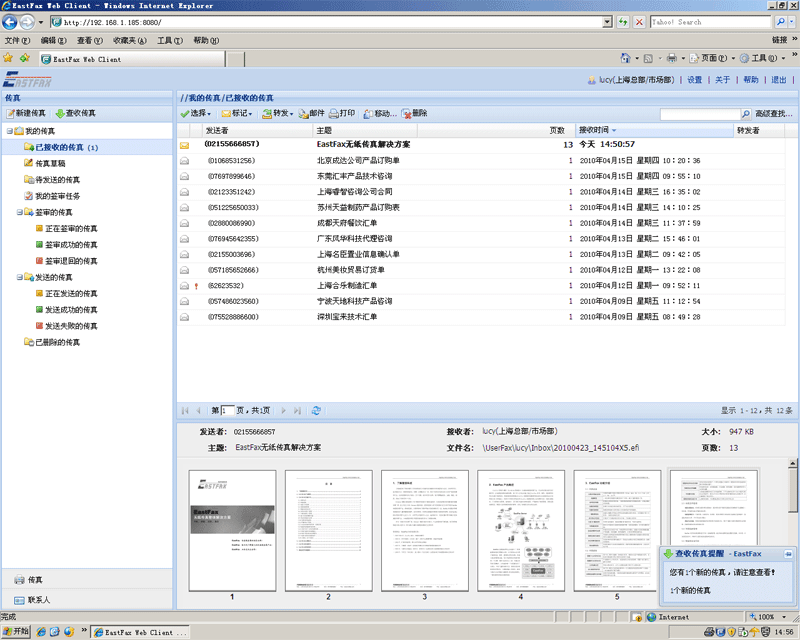
Task: Click priority flag icon on 上海合乐制造汇单 row
Action: coord(196,286)
